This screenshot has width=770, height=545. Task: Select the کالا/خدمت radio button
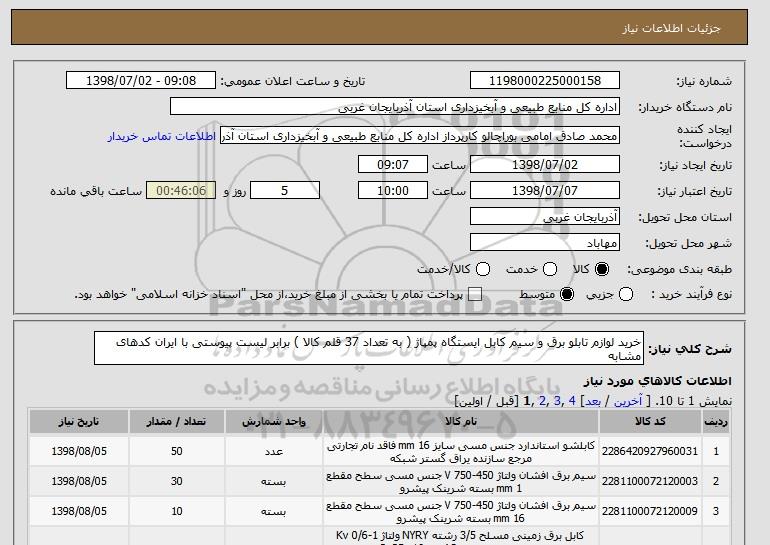pos(483,269)
